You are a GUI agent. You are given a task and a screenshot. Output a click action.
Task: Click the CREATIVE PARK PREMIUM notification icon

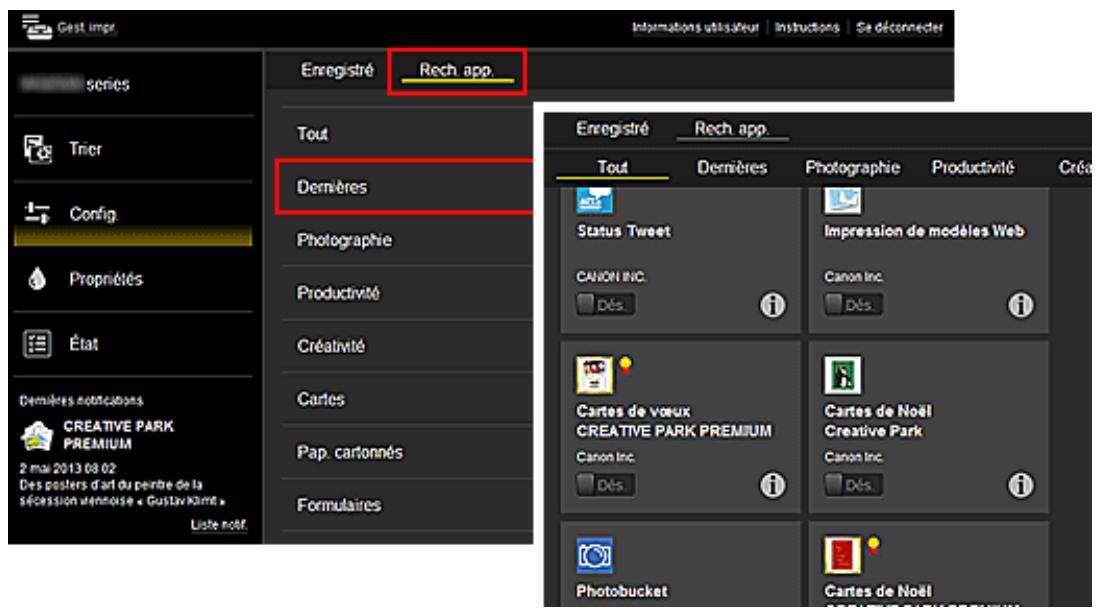tap(37, 435)
